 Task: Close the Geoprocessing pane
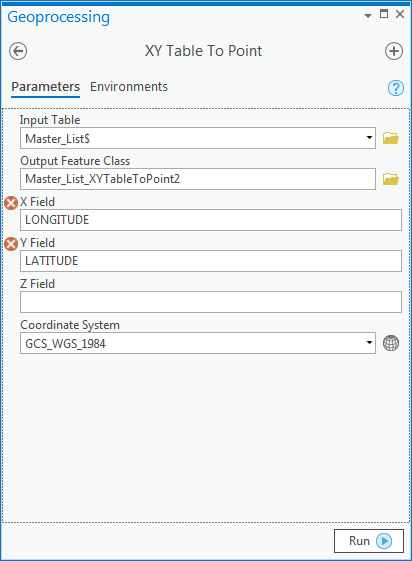400,14
